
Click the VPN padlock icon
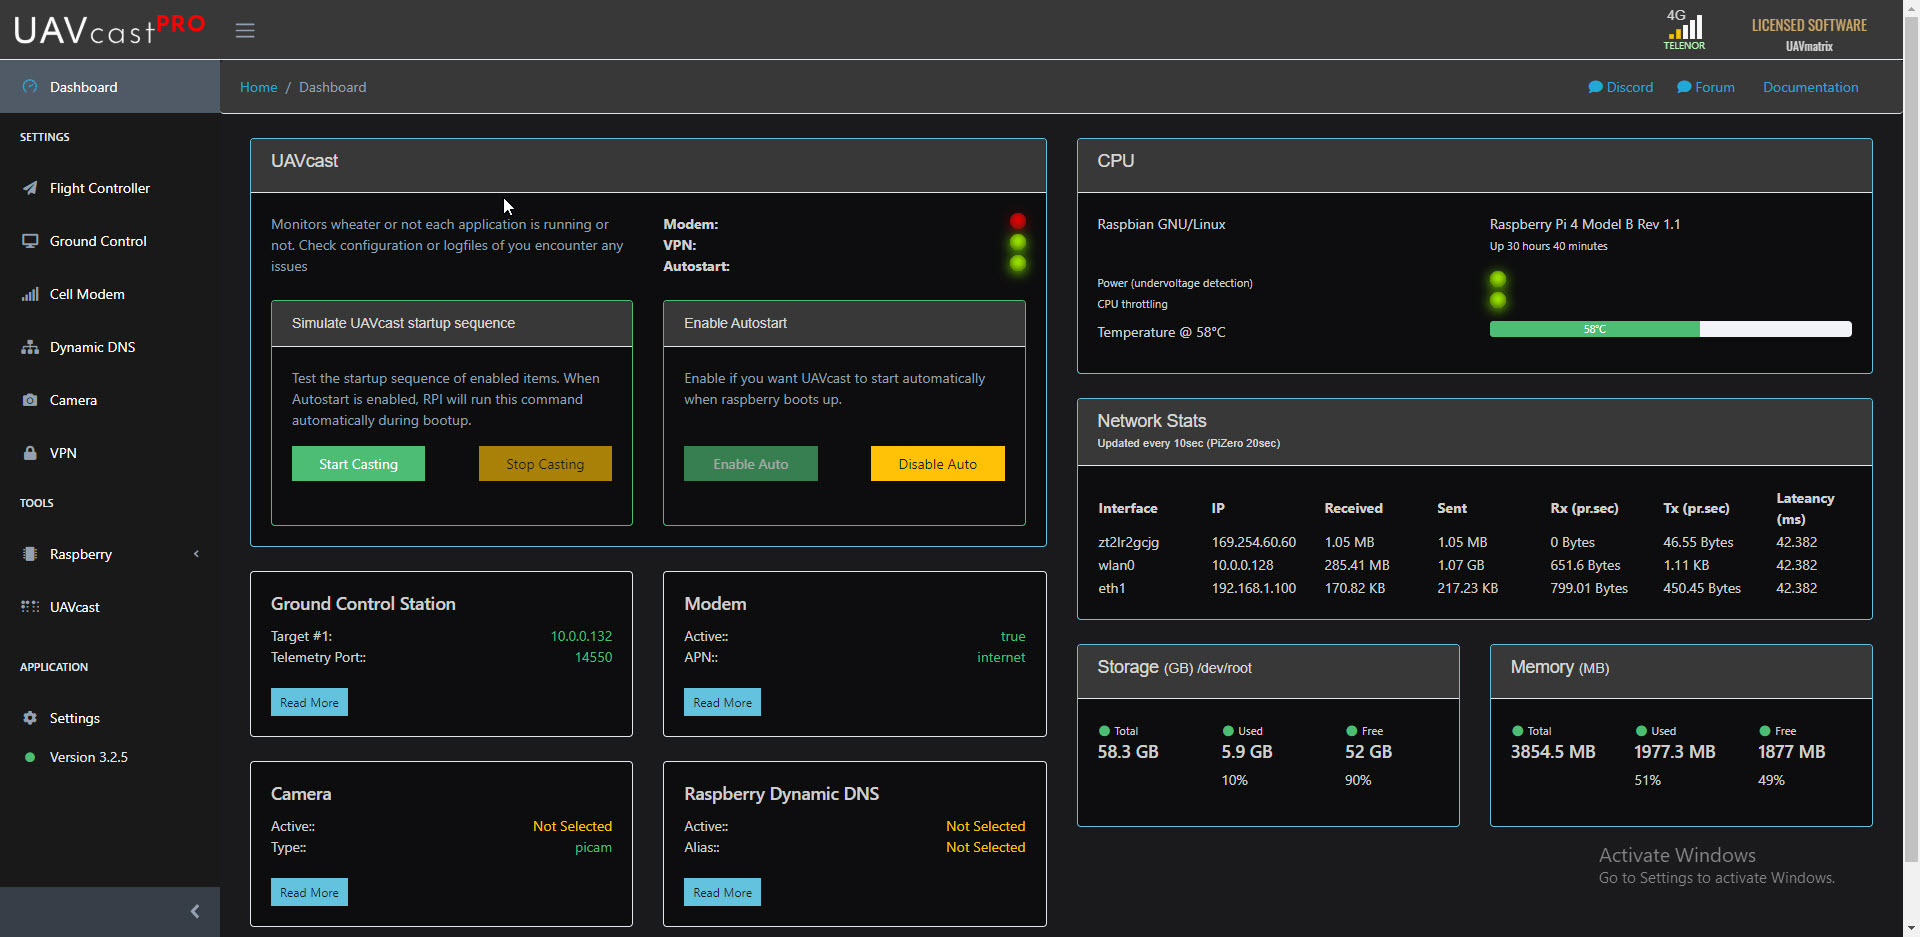[x=30, y=453]
